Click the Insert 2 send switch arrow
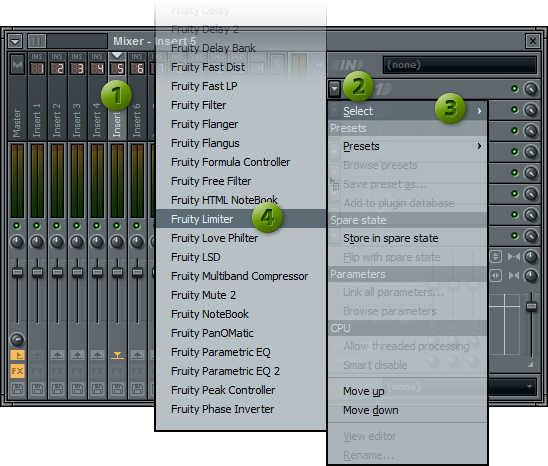 pyautogui.click(x=57, y=356)
